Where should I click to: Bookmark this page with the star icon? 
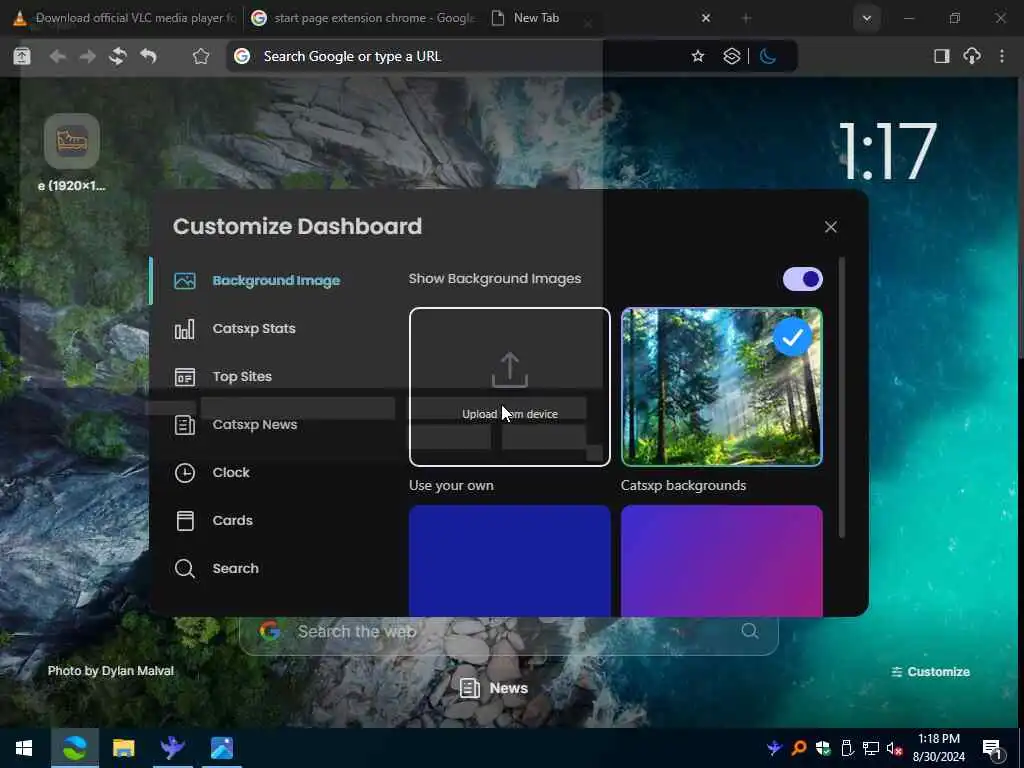coord(698,57)
